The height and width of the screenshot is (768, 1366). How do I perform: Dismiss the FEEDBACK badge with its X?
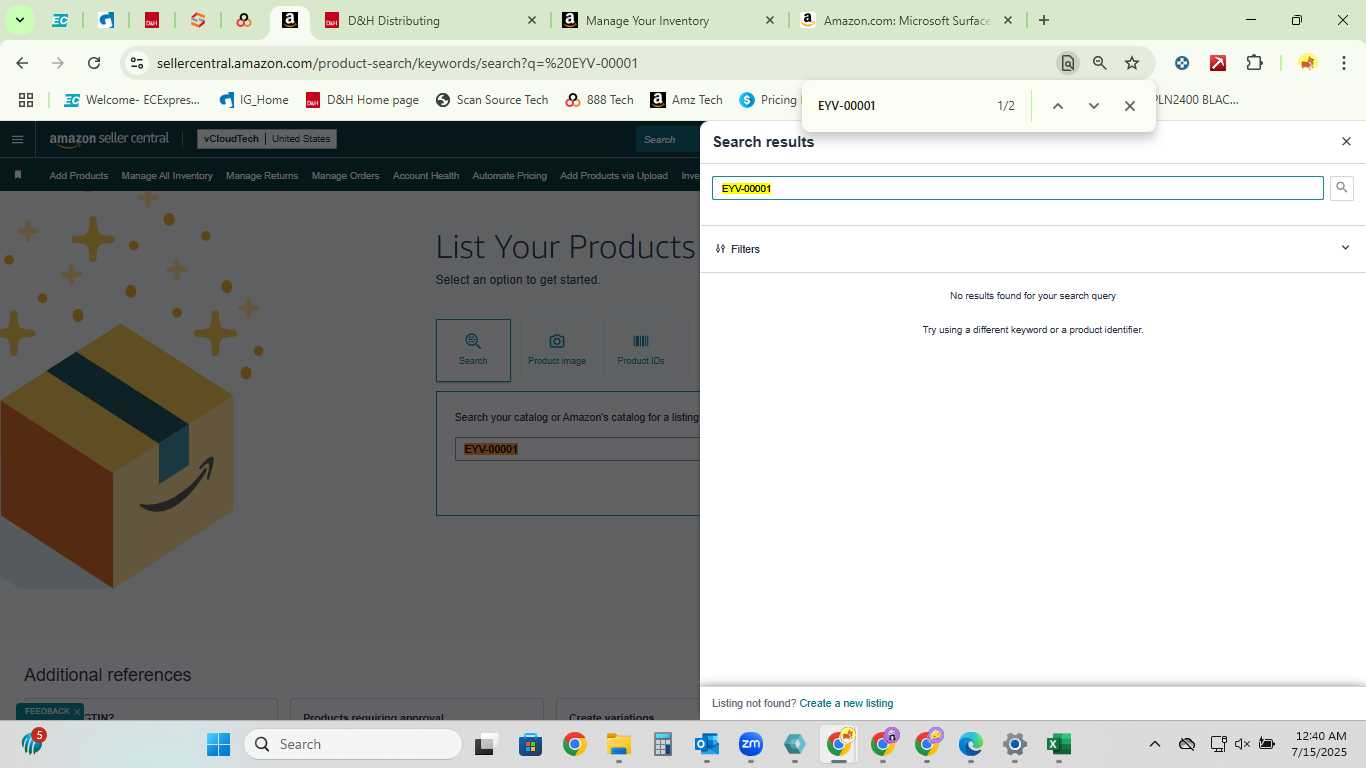coord(77,712)
